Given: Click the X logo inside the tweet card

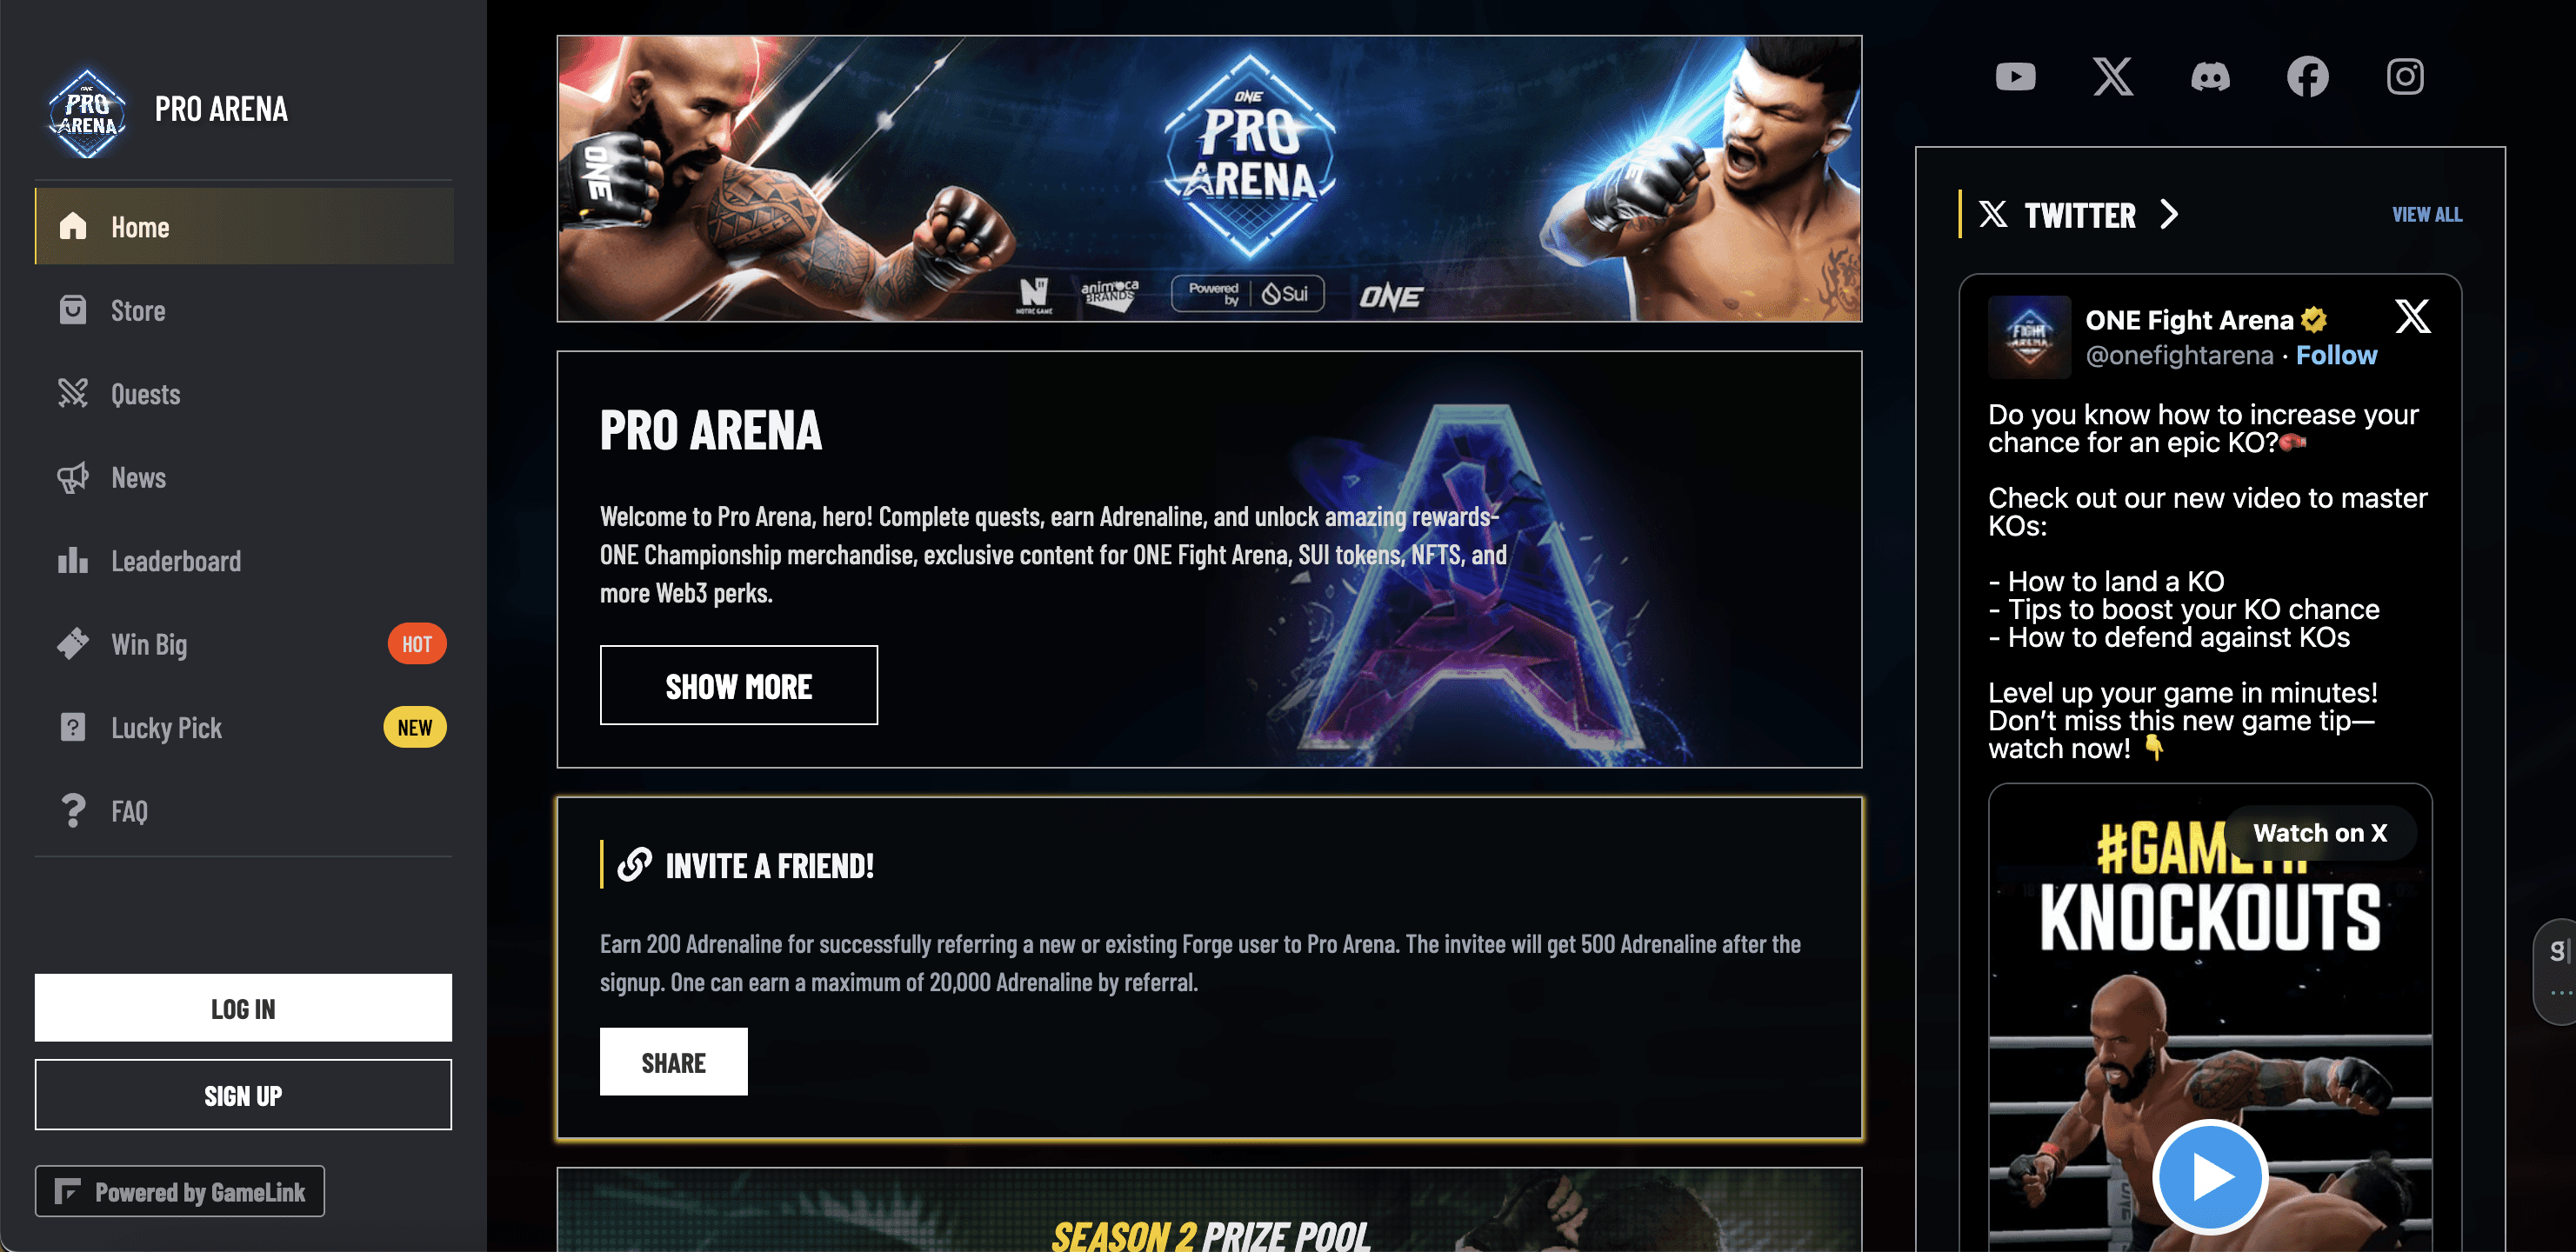Looking at the screenshot, I should click(2412, 317).
